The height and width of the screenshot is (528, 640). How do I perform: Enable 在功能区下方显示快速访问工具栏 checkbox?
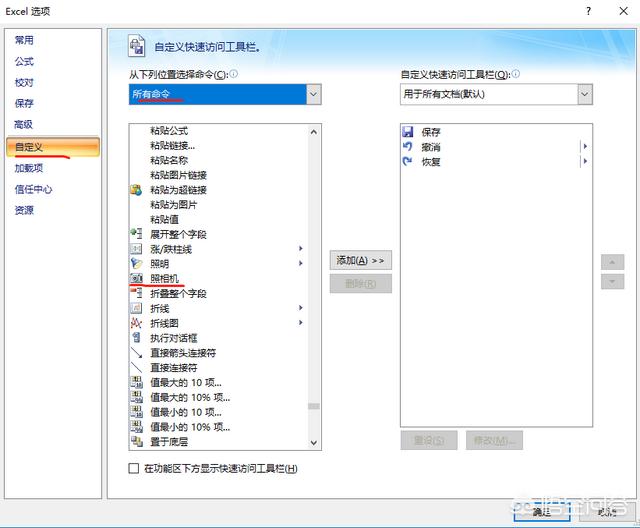click(133, 468)
